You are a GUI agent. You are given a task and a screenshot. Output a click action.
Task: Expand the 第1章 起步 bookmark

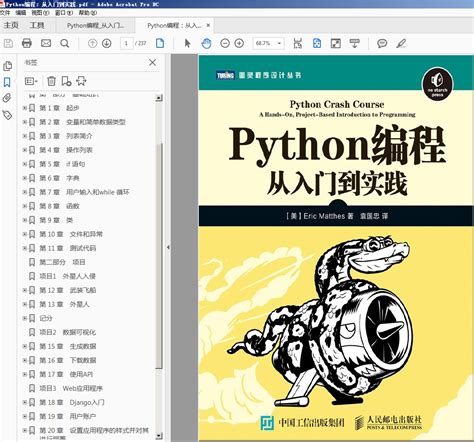[x=24, y=108]
